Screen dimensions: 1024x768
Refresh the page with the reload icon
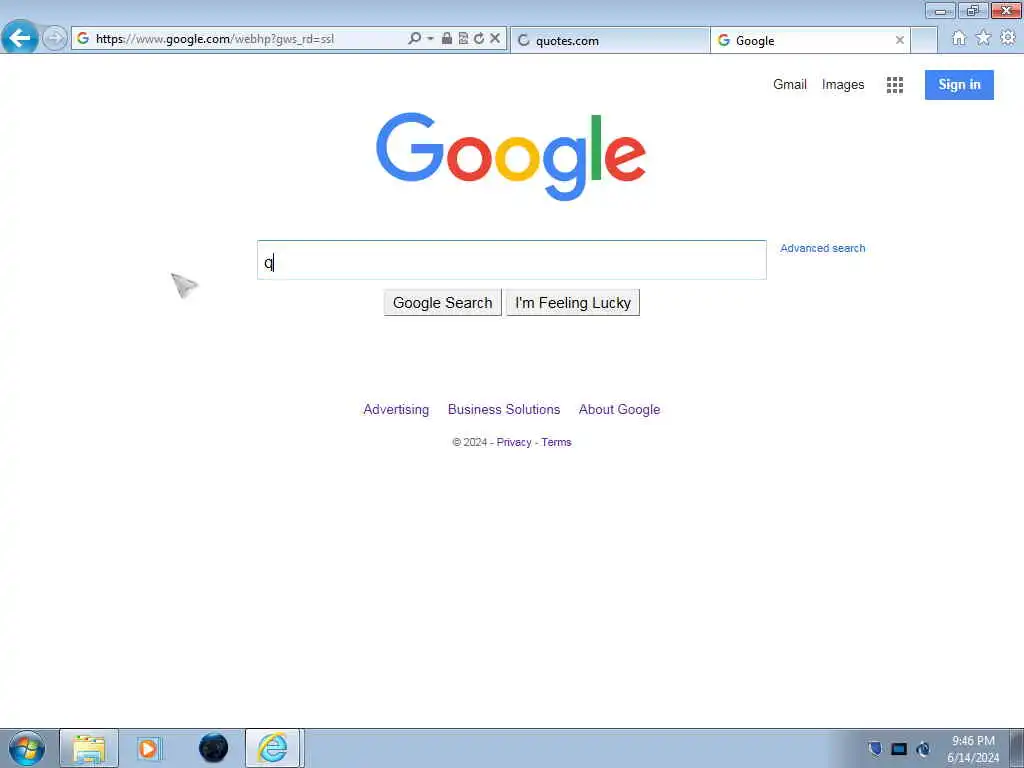(x=479, y=39)
